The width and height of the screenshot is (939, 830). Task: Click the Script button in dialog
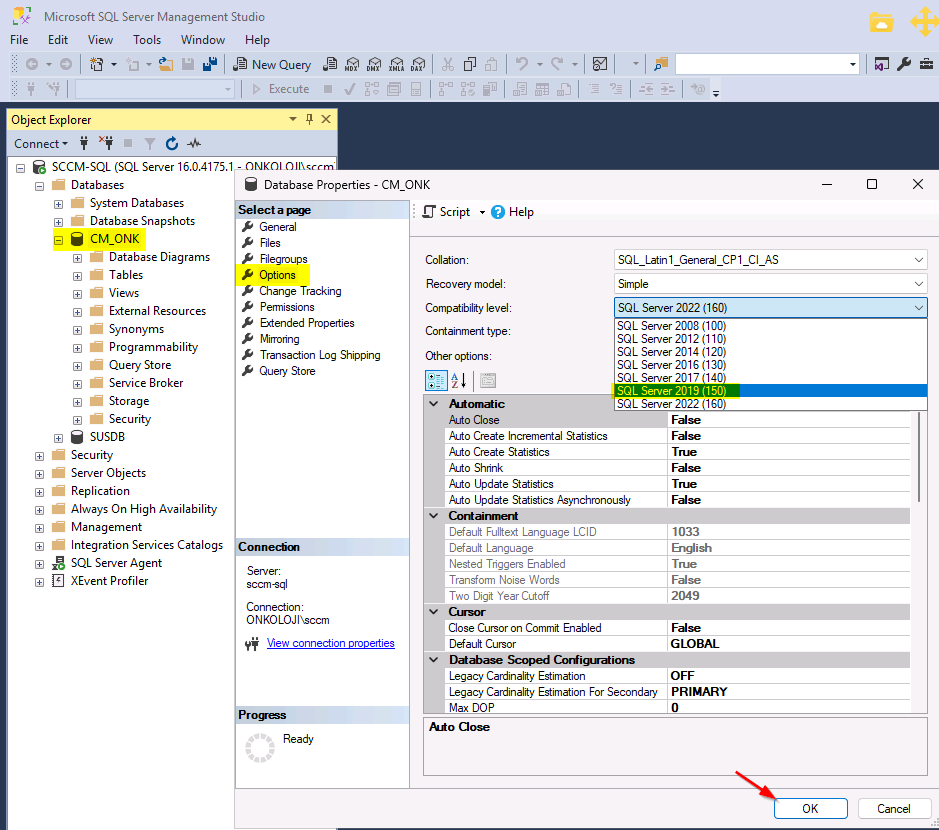click(x=447, y=212)
